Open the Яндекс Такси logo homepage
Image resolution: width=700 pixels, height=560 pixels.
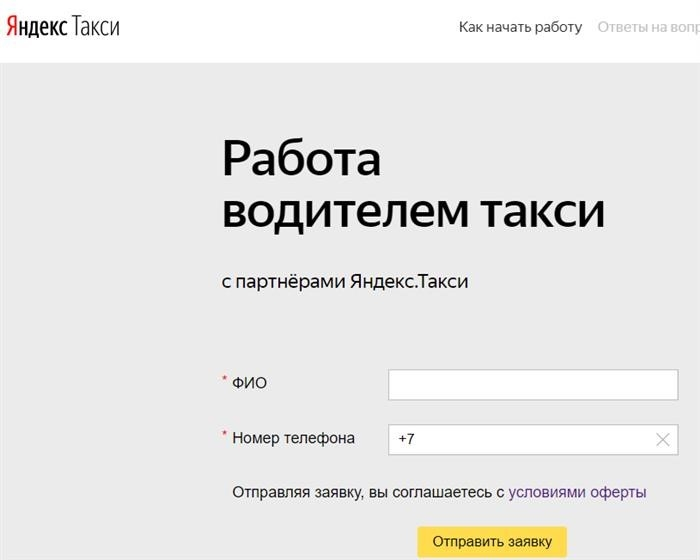63,27
